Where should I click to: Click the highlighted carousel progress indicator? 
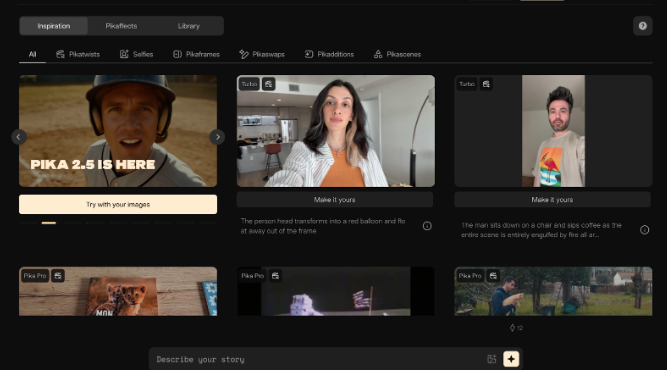coord(49,222)
